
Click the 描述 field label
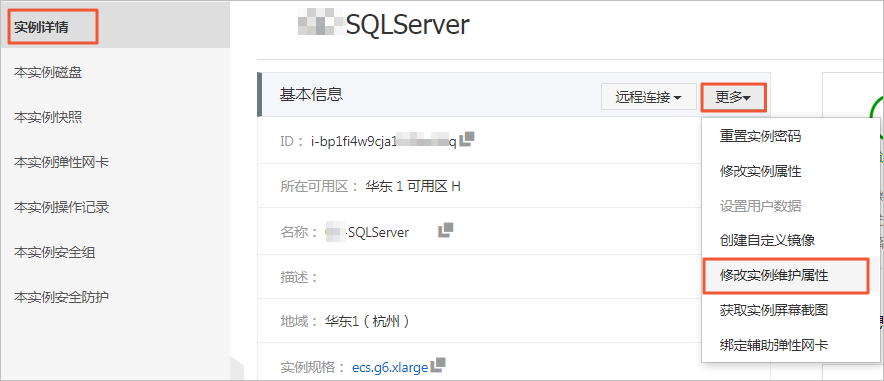(x=299, y=277)
